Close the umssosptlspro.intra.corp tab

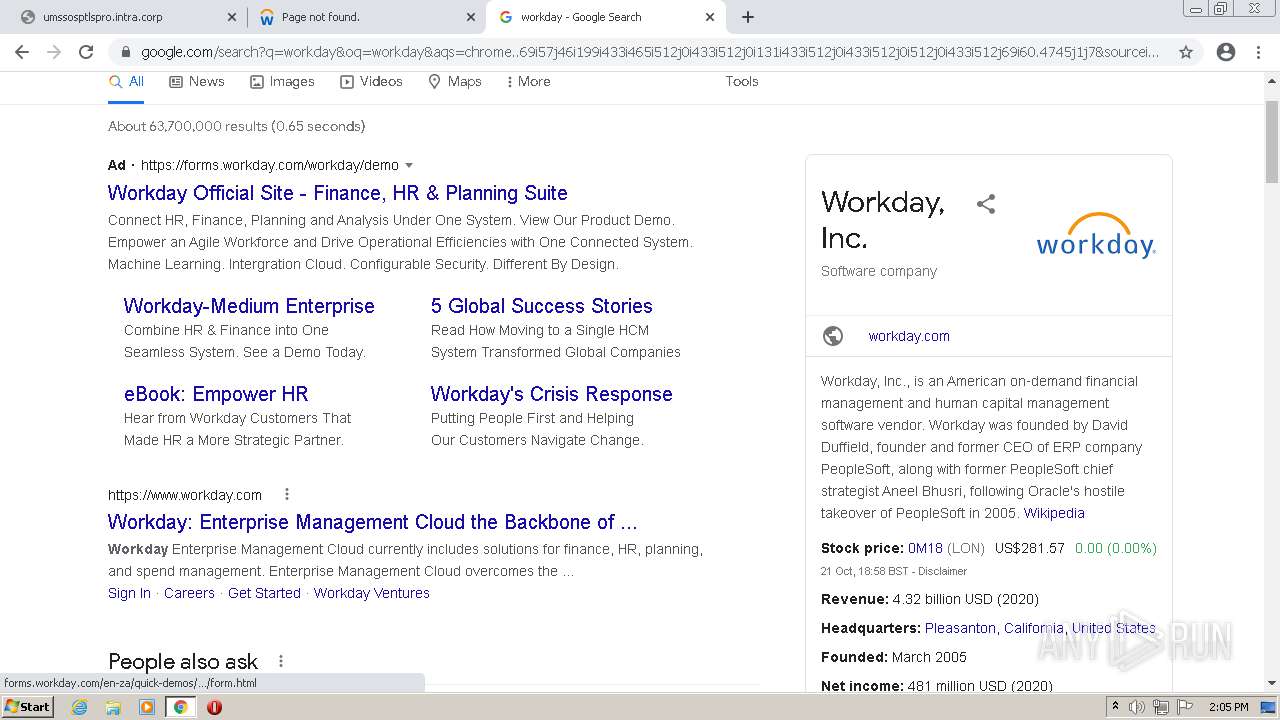(231, 17)
